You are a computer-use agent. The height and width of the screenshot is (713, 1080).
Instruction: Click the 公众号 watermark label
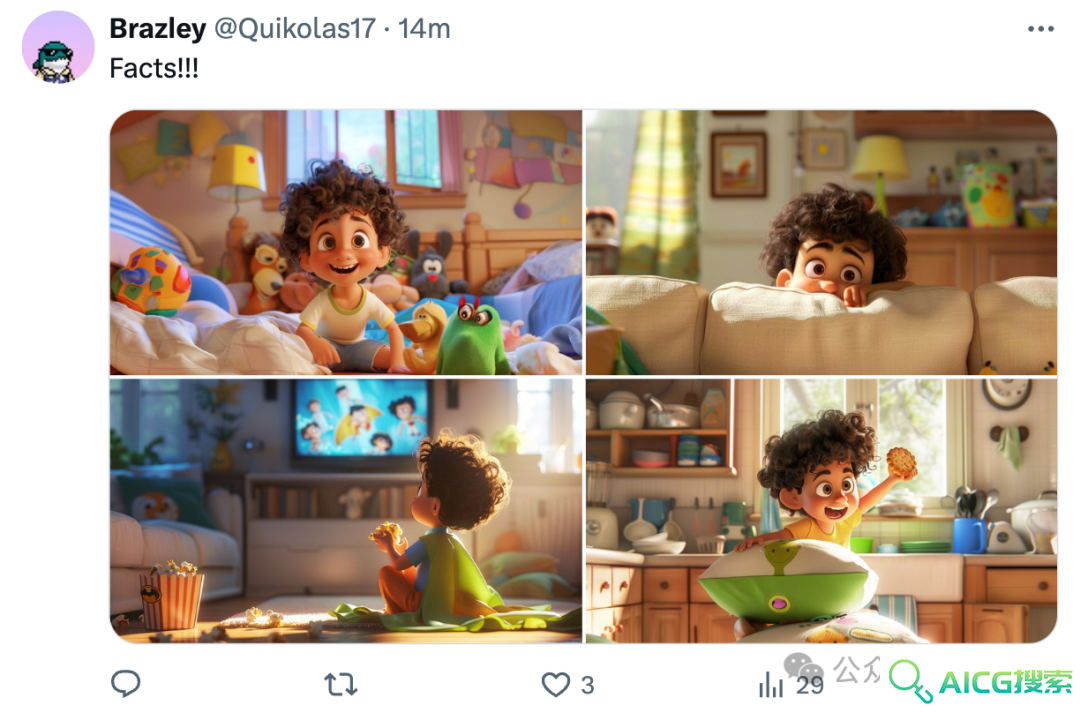point(857,669)
